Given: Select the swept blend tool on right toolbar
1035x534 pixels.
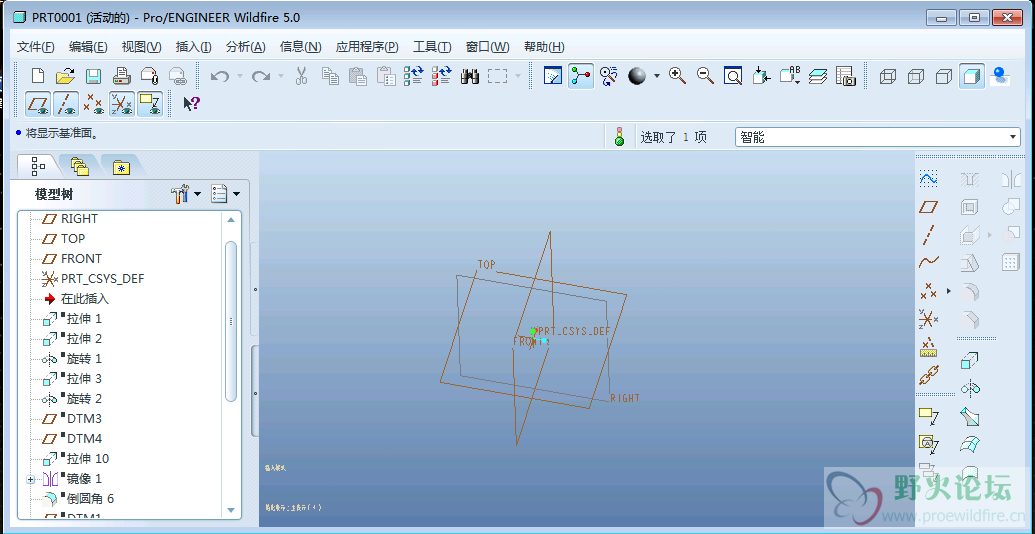Looking at the screenshot, I should [x=970, y=417].
